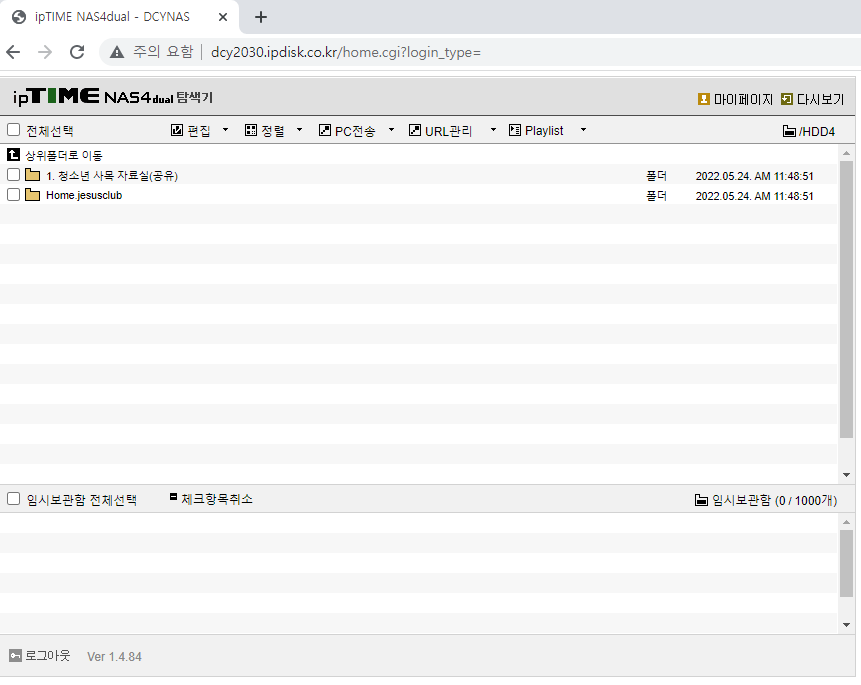Viewport: 861px width, 685px height.
Task: Click the 상위폴더로 이동 up-arrow icon
Action: point(13,155)
